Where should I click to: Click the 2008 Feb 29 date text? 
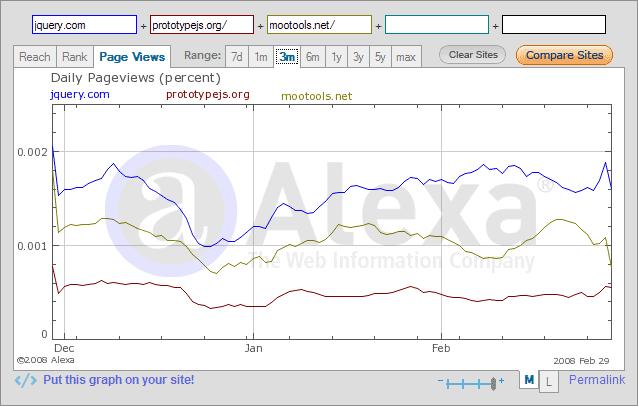point(581,361)
